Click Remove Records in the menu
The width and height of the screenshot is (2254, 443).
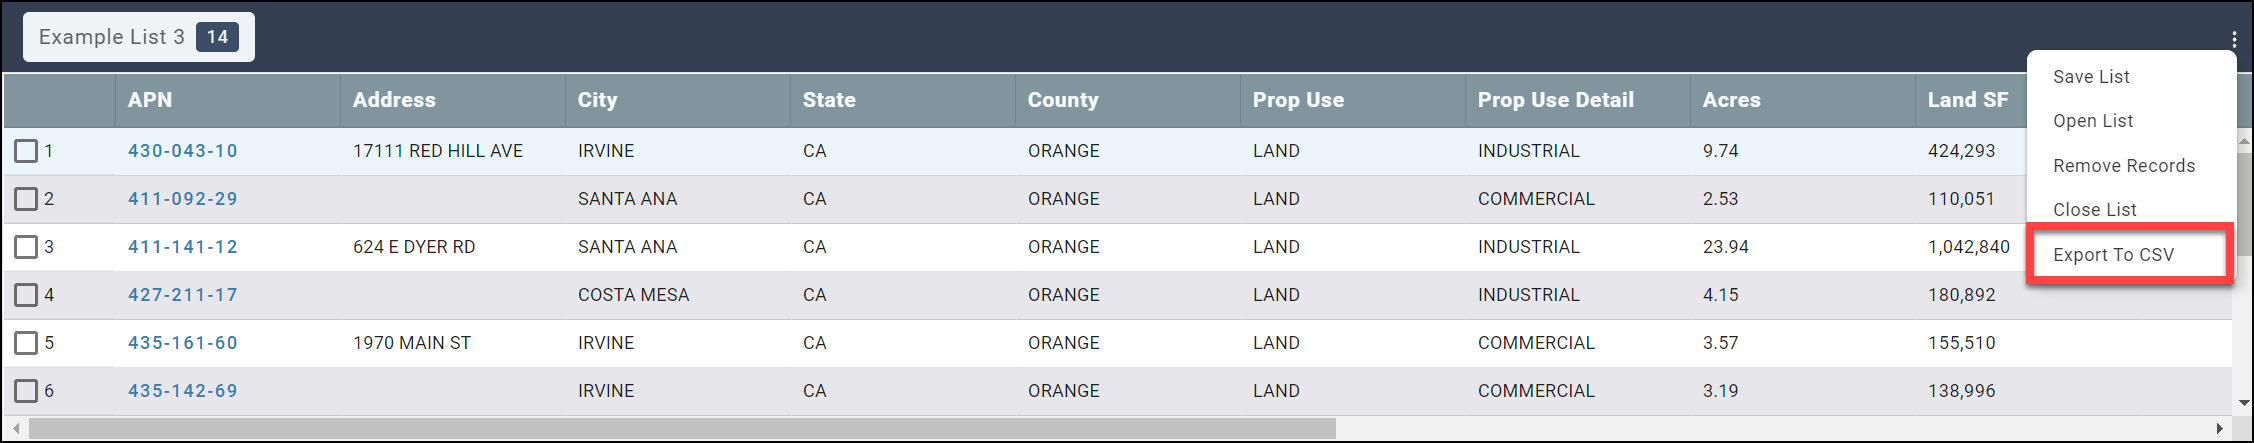tap(2124, 166)
